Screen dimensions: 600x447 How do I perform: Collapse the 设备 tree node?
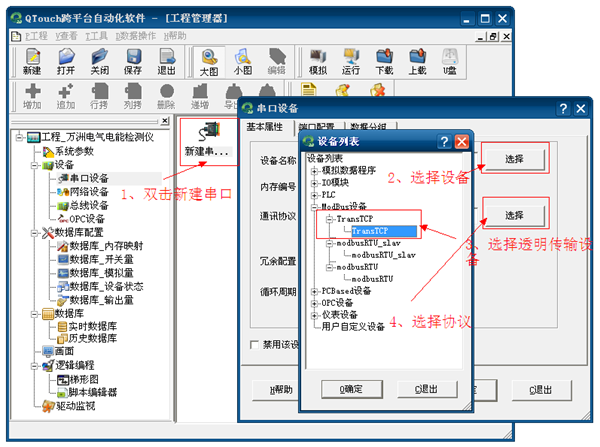click(35, 165)
